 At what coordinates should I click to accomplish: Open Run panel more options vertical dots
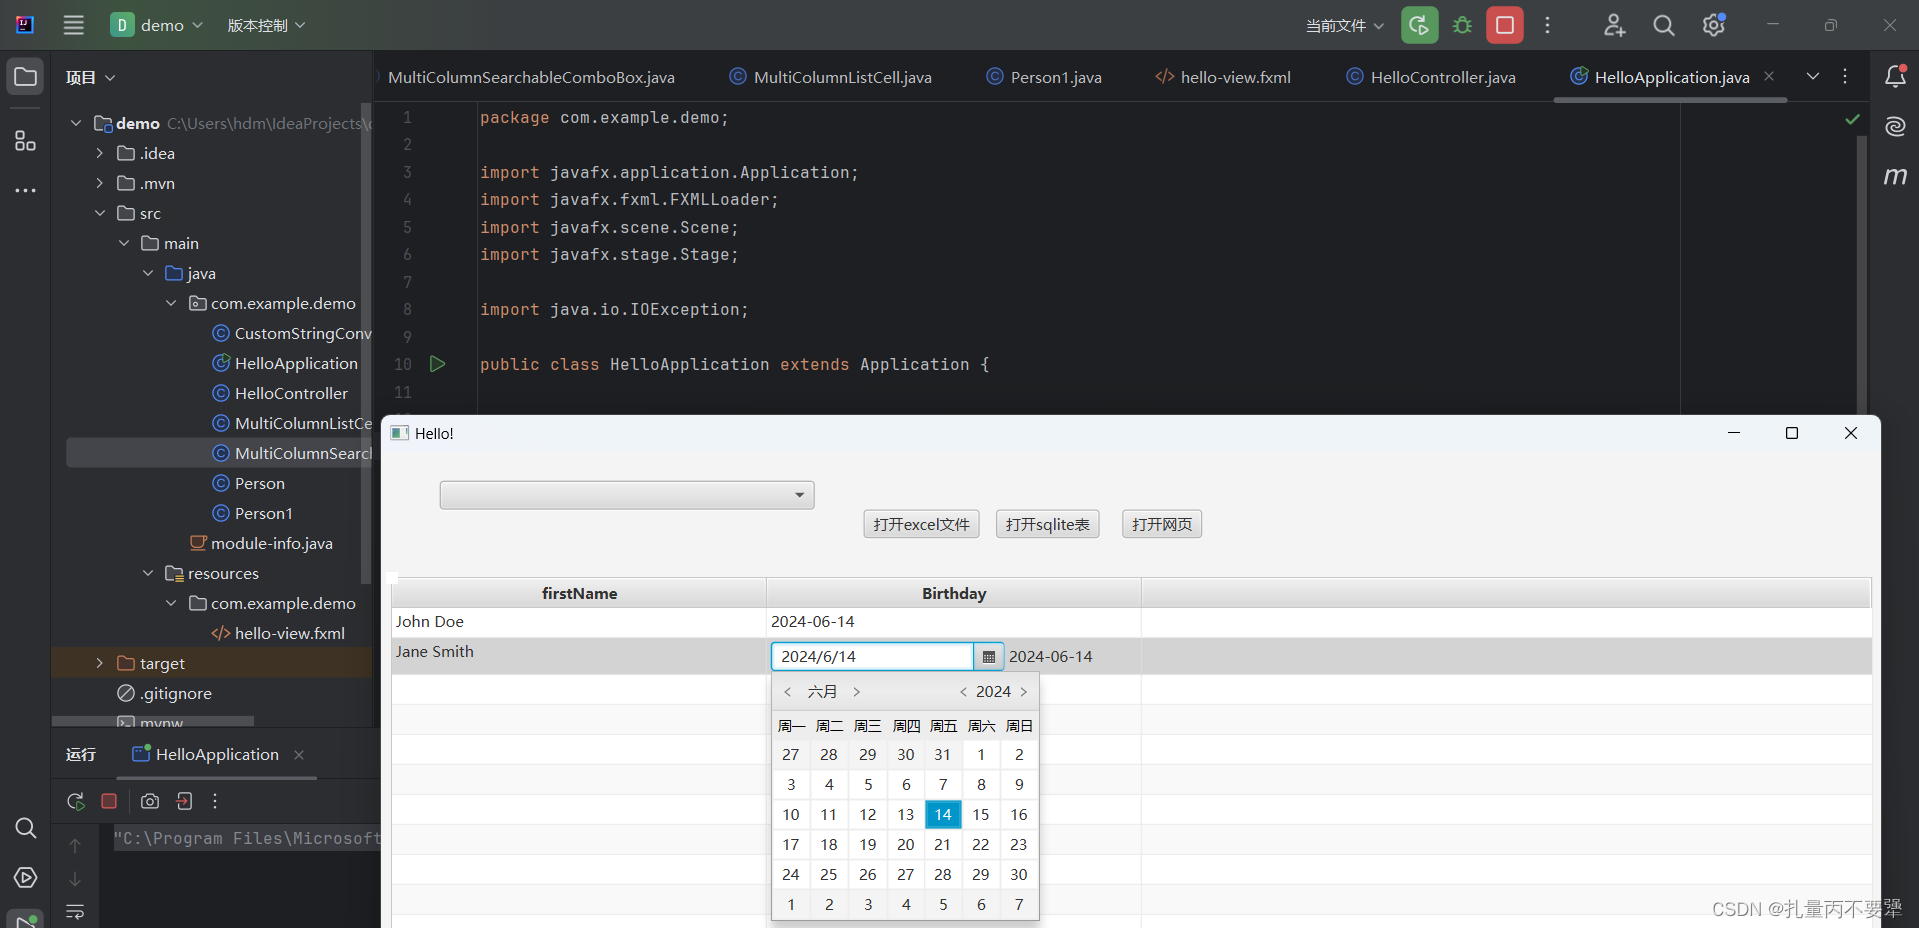tap(215, 801)
